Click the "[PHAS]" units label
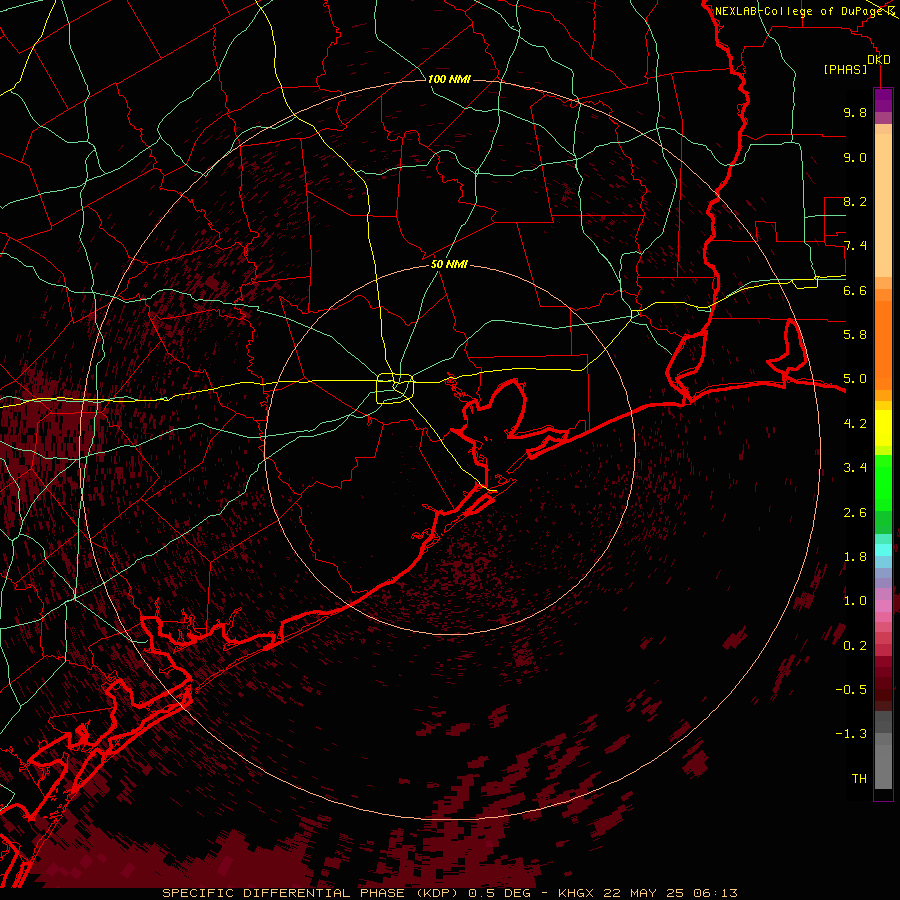900x900 pixels. 845,70
